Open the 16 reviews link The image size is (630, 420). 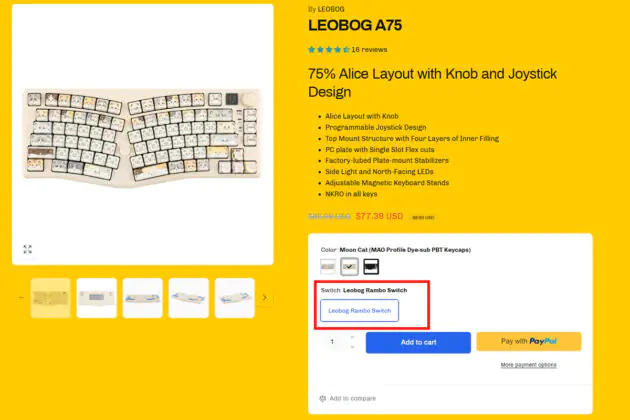[369, 50]
